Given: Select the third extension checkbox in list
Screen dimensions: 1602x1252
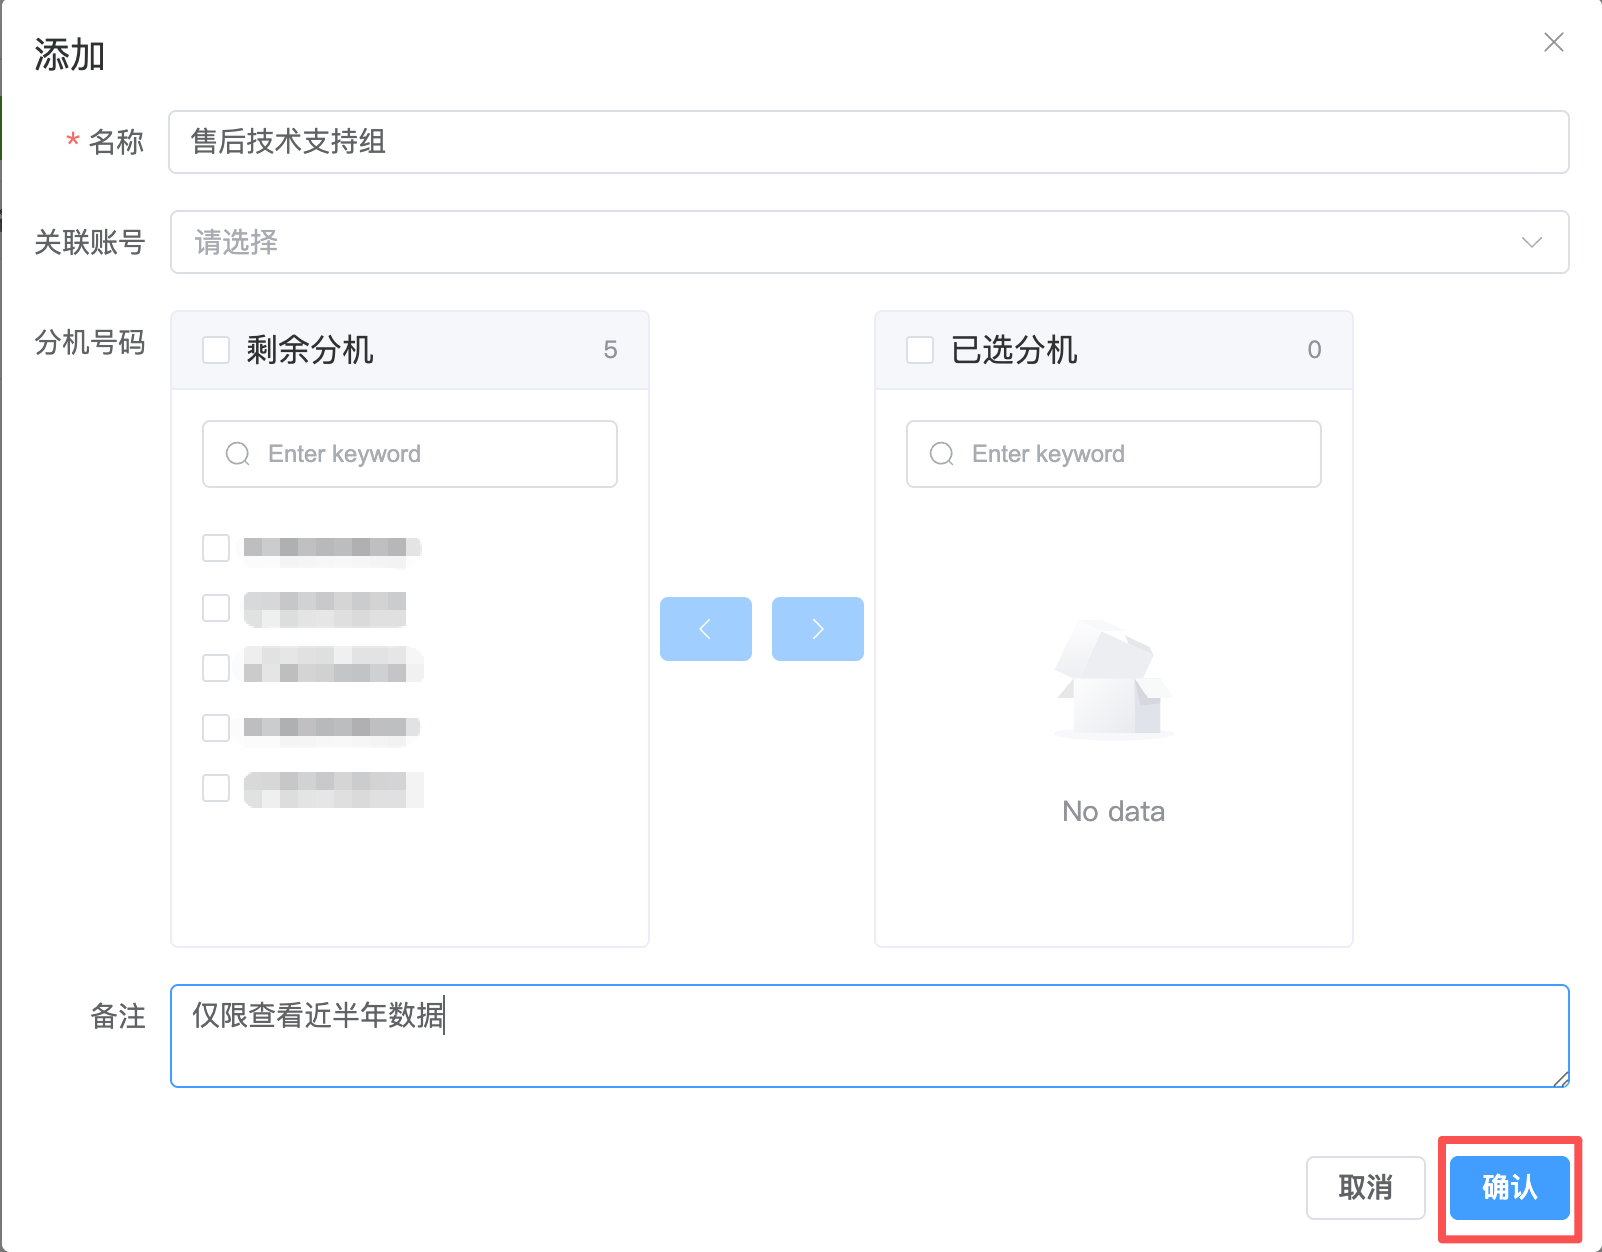Looking at the screenshot, I should tap(216, 668).
